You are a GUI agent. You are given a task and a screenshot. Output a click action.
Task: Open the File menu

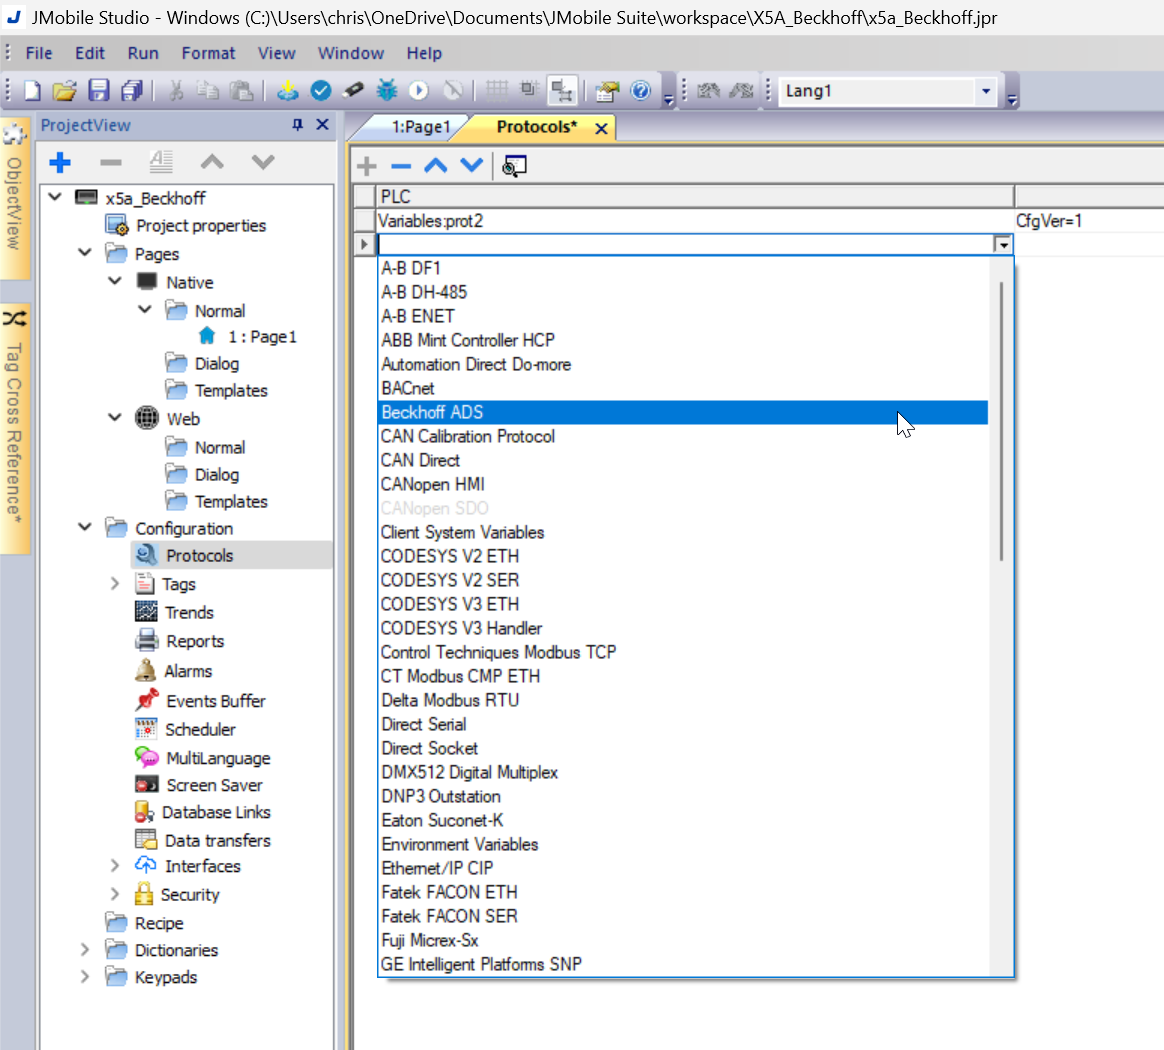tap(39, 53)
